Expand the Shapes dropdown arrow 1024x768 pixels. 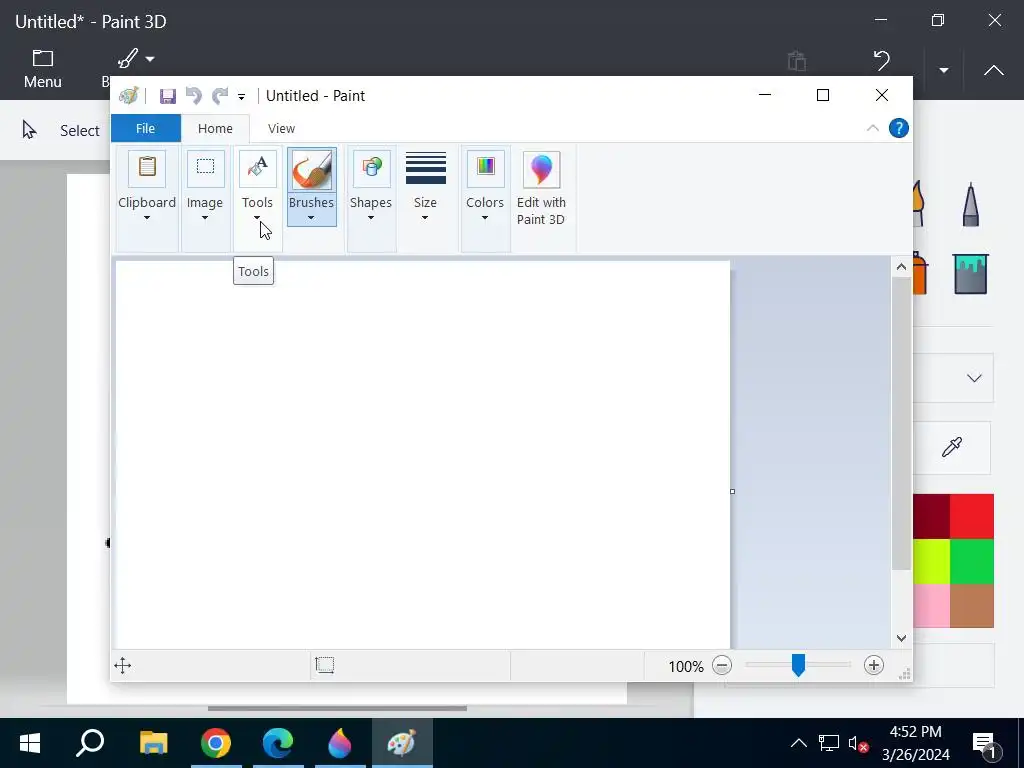coord(371,218)
